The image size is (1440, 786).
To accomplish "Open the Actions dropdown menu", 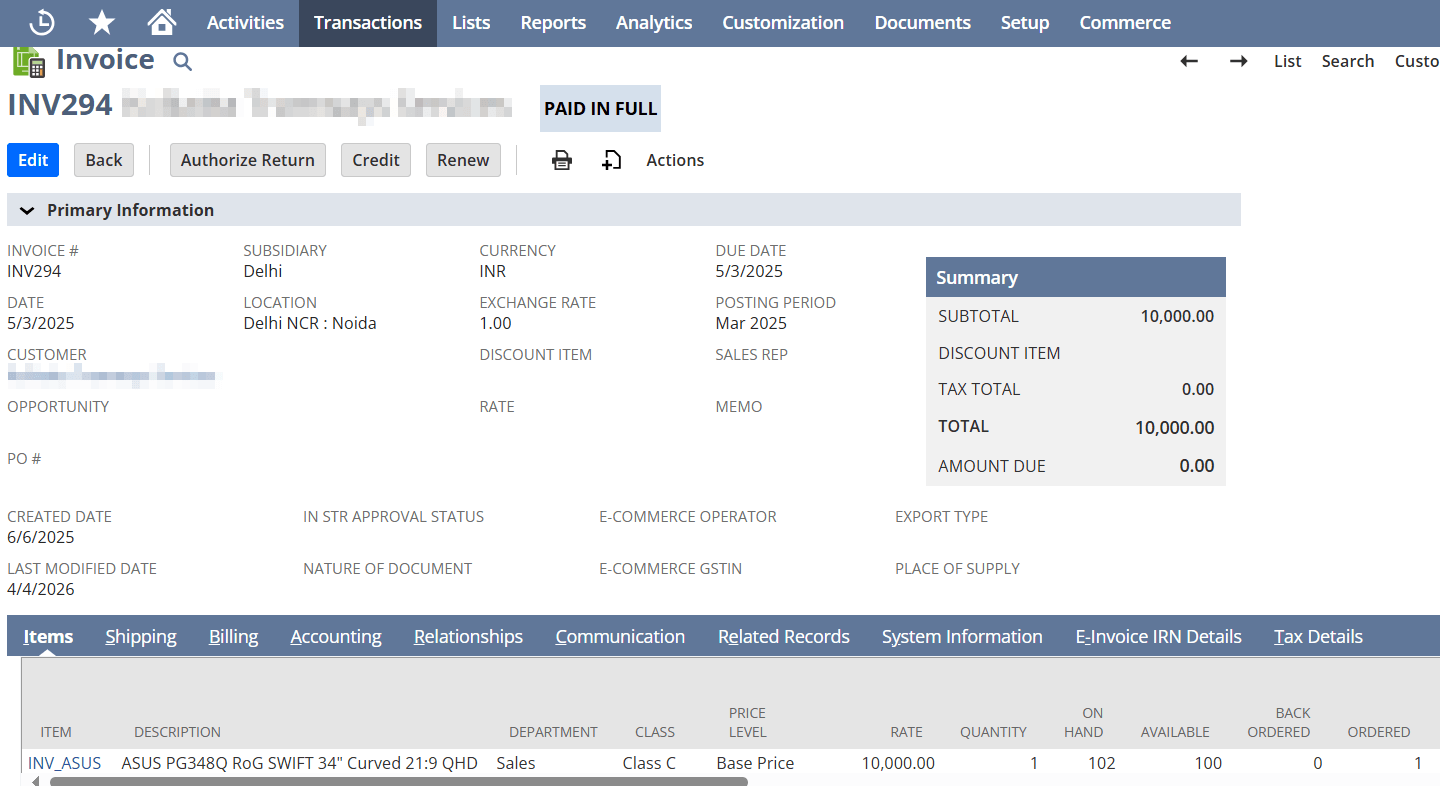I will pyautogui.click(x=674, y=160).
